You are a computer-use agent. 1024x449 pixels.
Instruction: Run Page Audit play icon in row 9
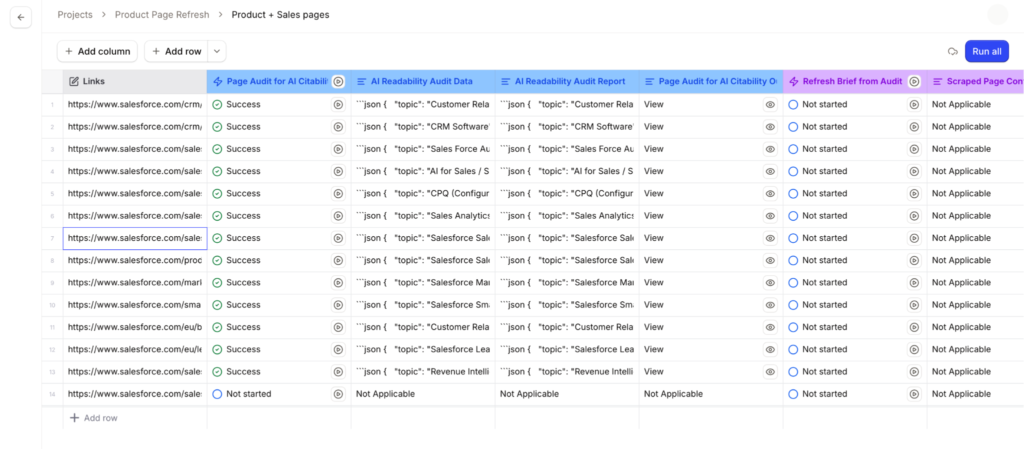coord(338,283)
